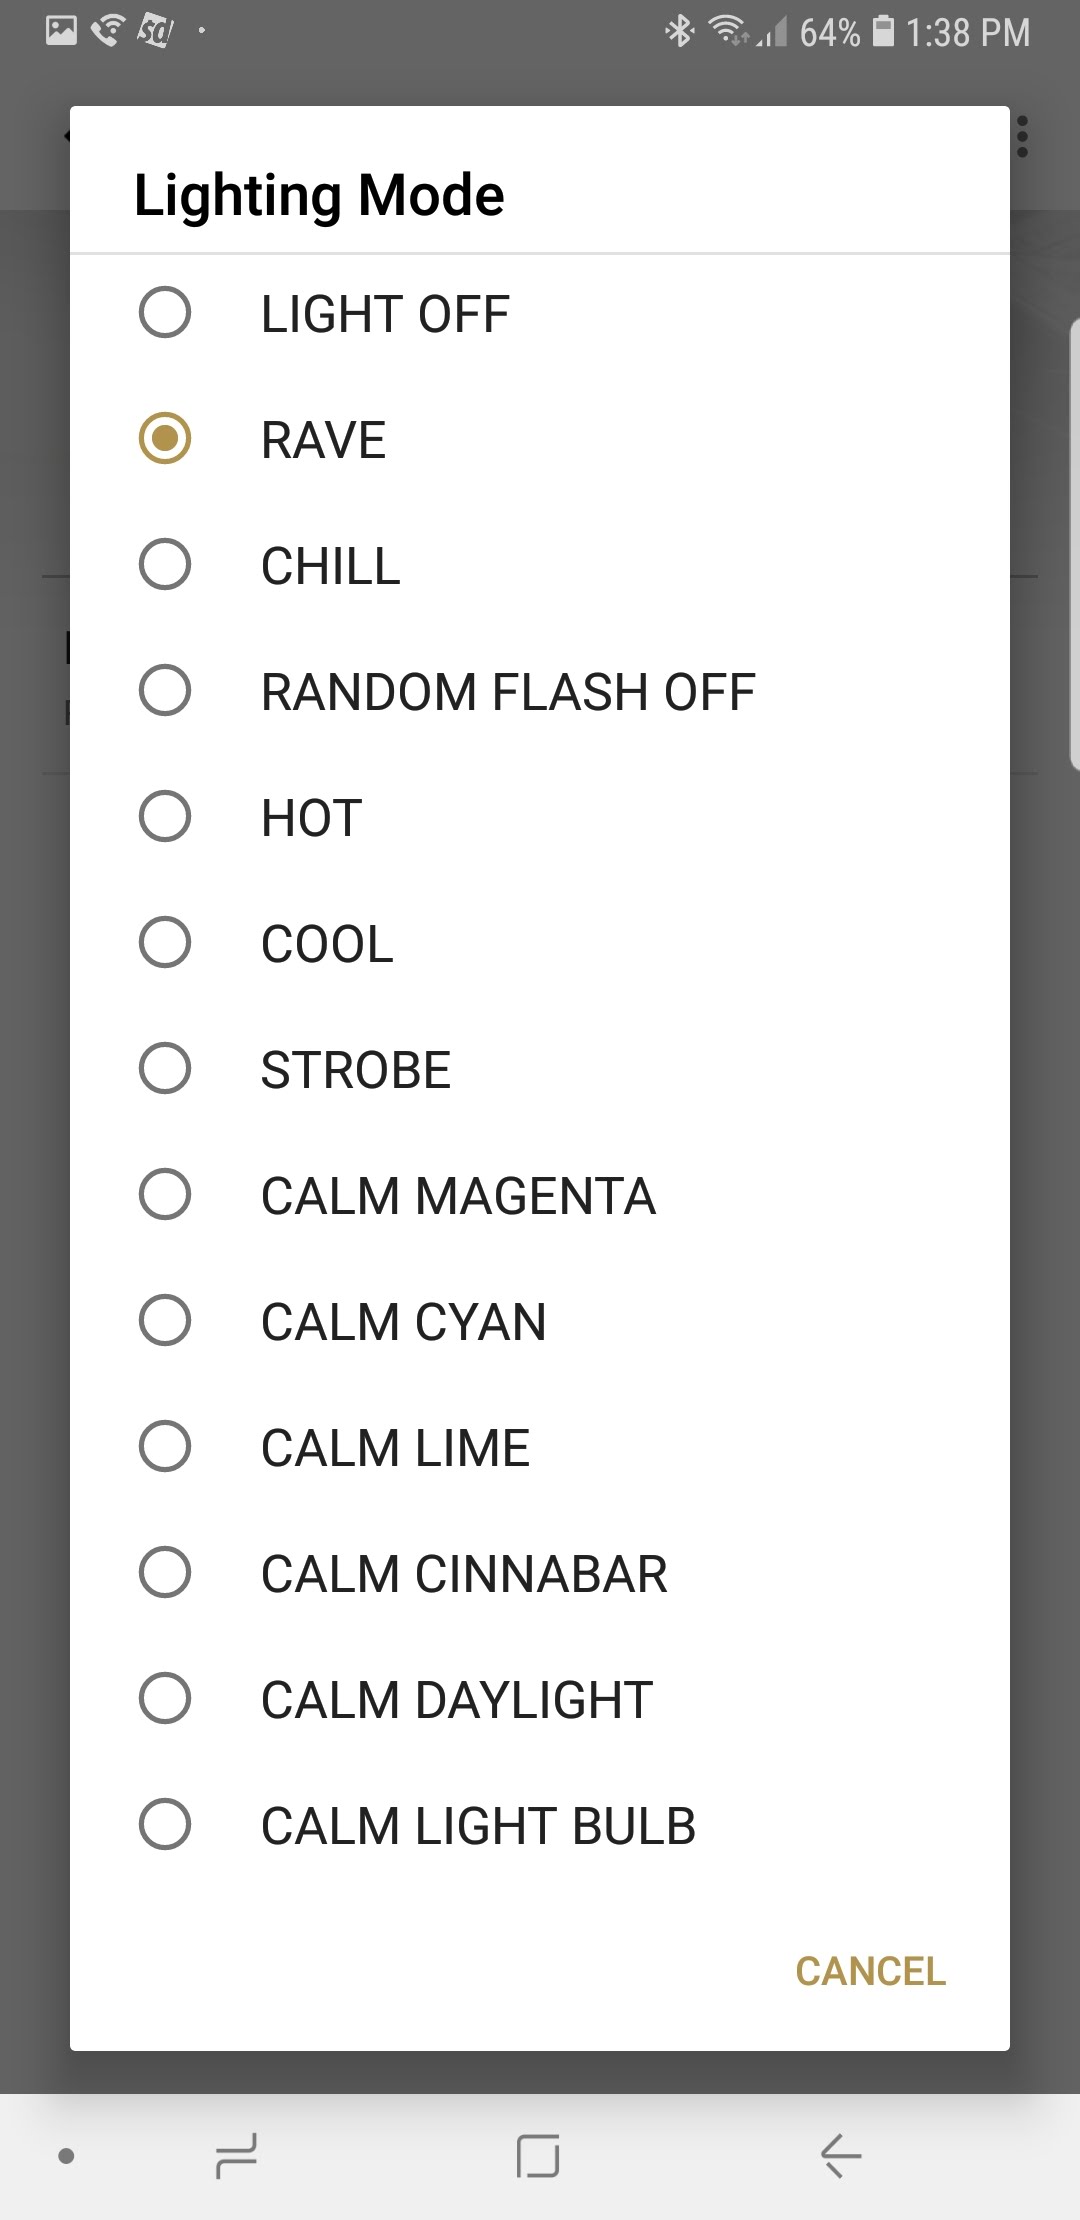Tap the gallery notification icon
This screenshot has height=2220, width=1080.
point(61,31)
